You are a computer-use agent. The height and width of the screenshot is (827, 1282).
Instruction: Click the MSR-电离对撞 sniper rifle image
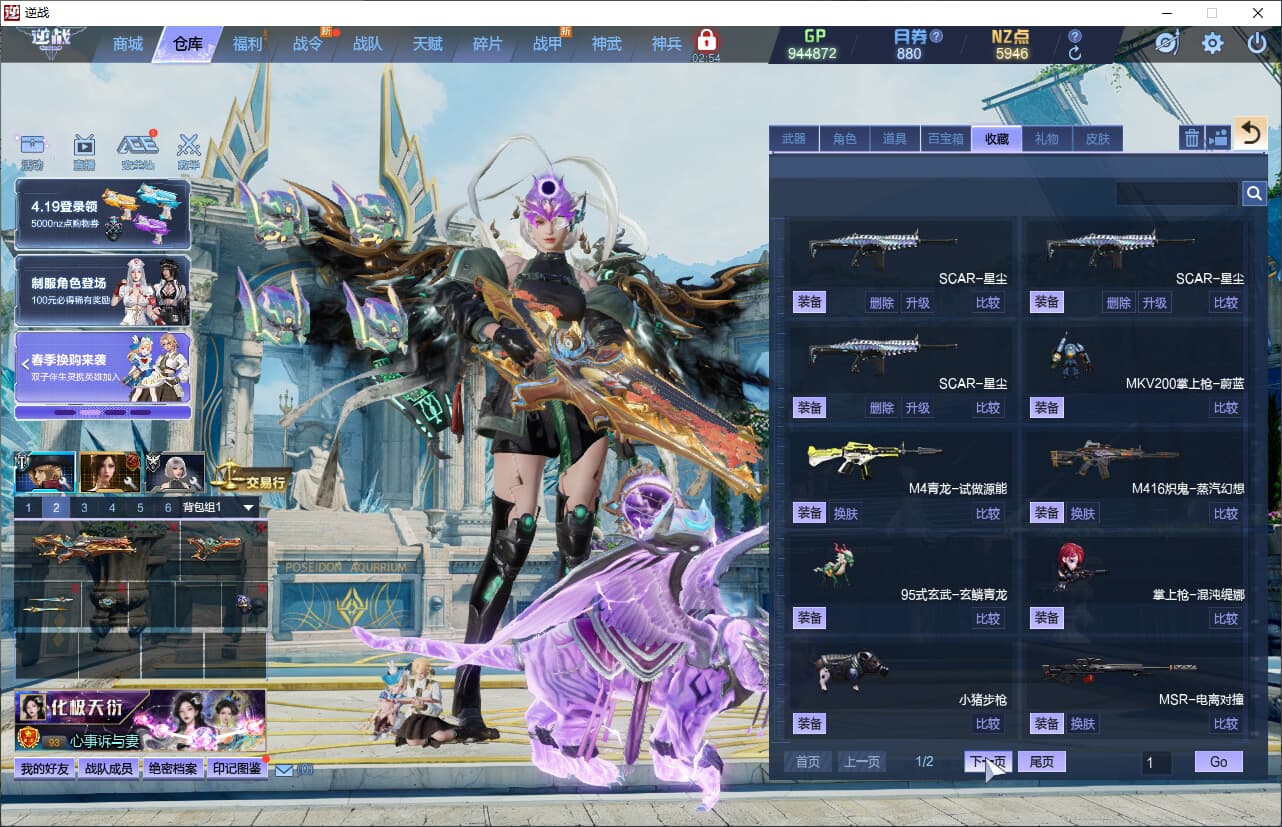1119,670
